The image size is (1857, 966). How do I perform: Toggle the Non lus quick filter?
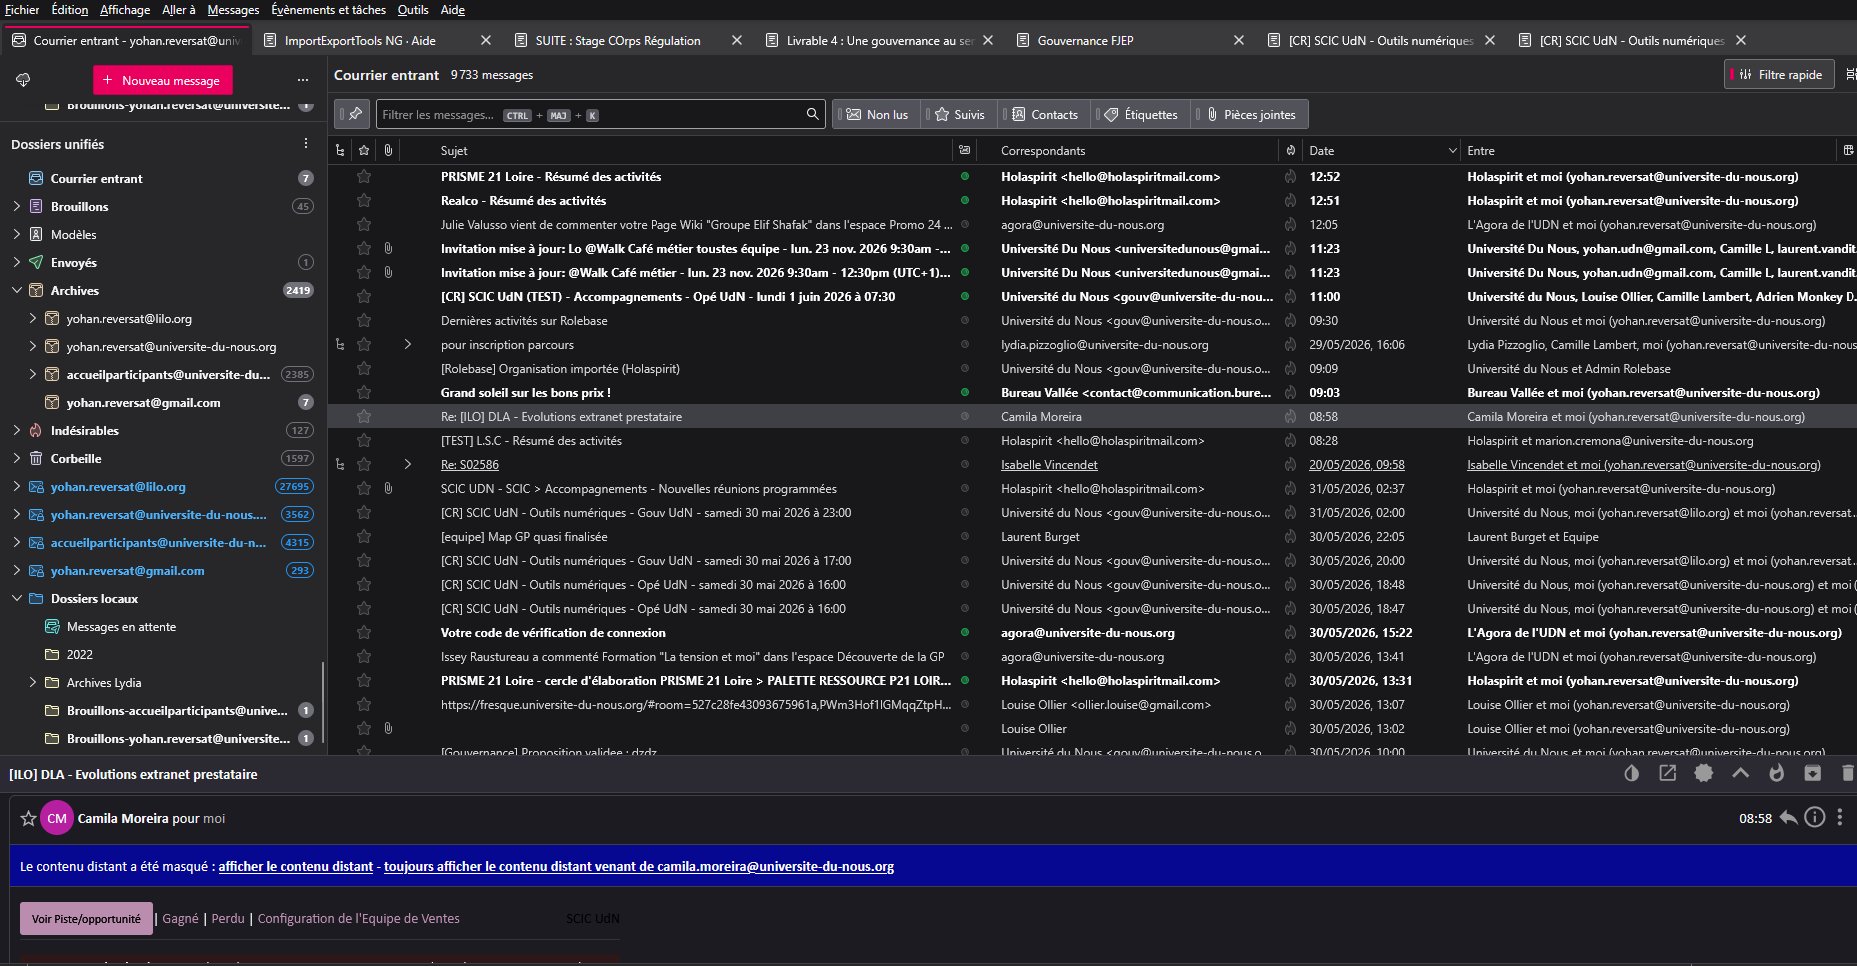click(878, 114)
